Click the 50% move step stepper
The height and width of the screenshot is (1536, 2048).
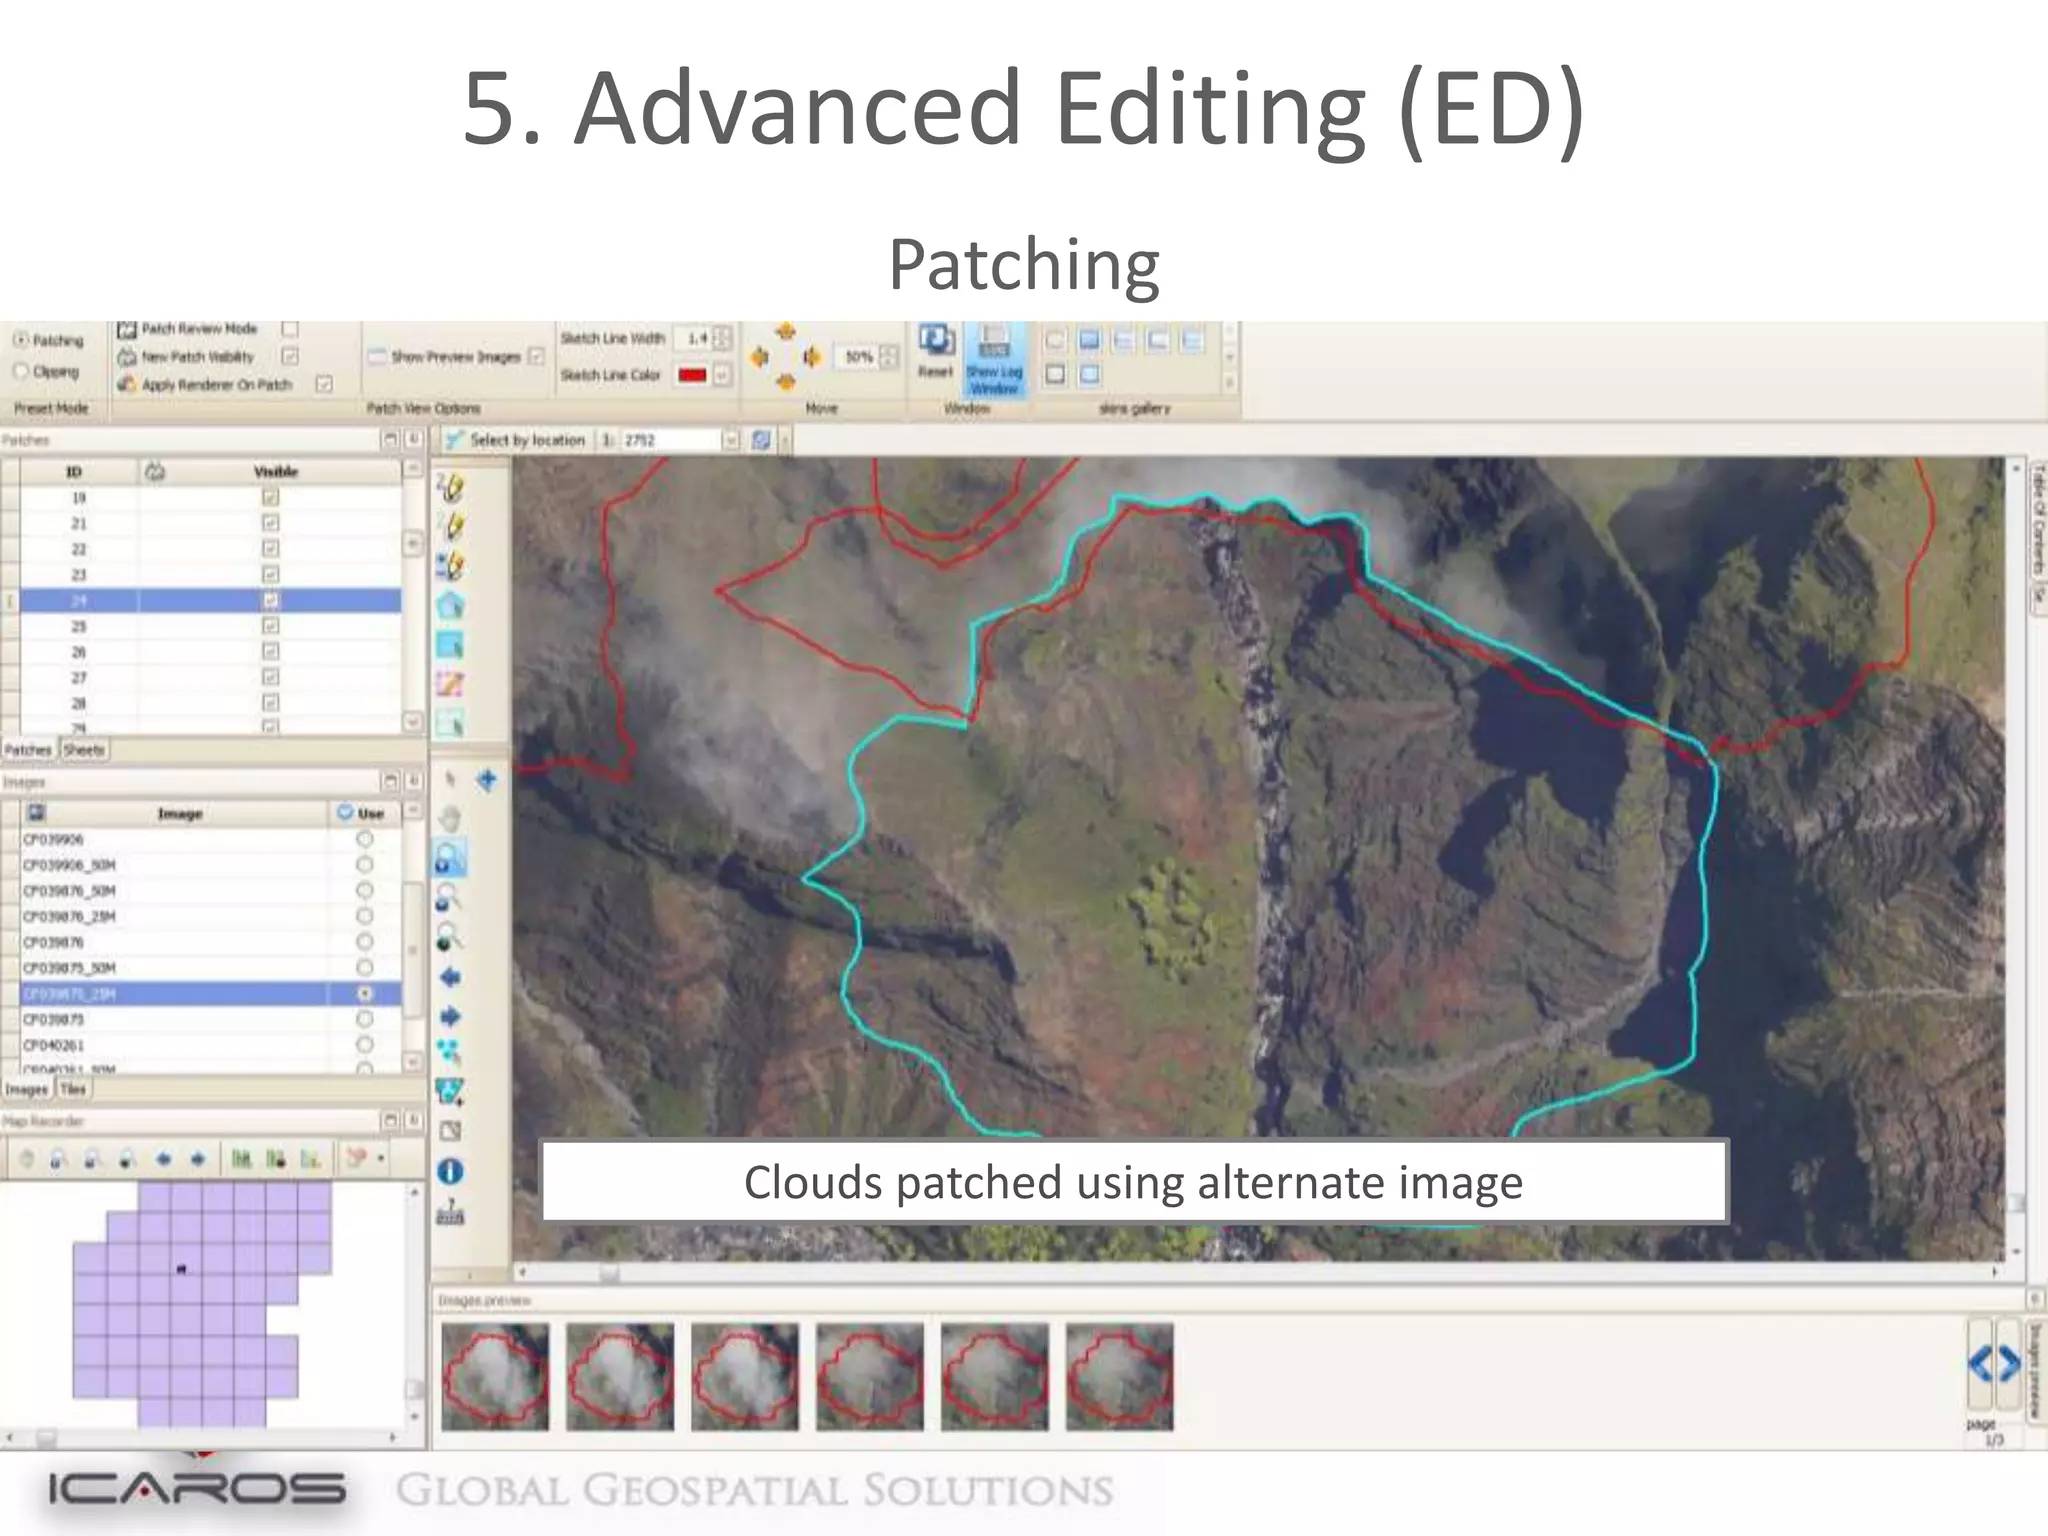889,357
